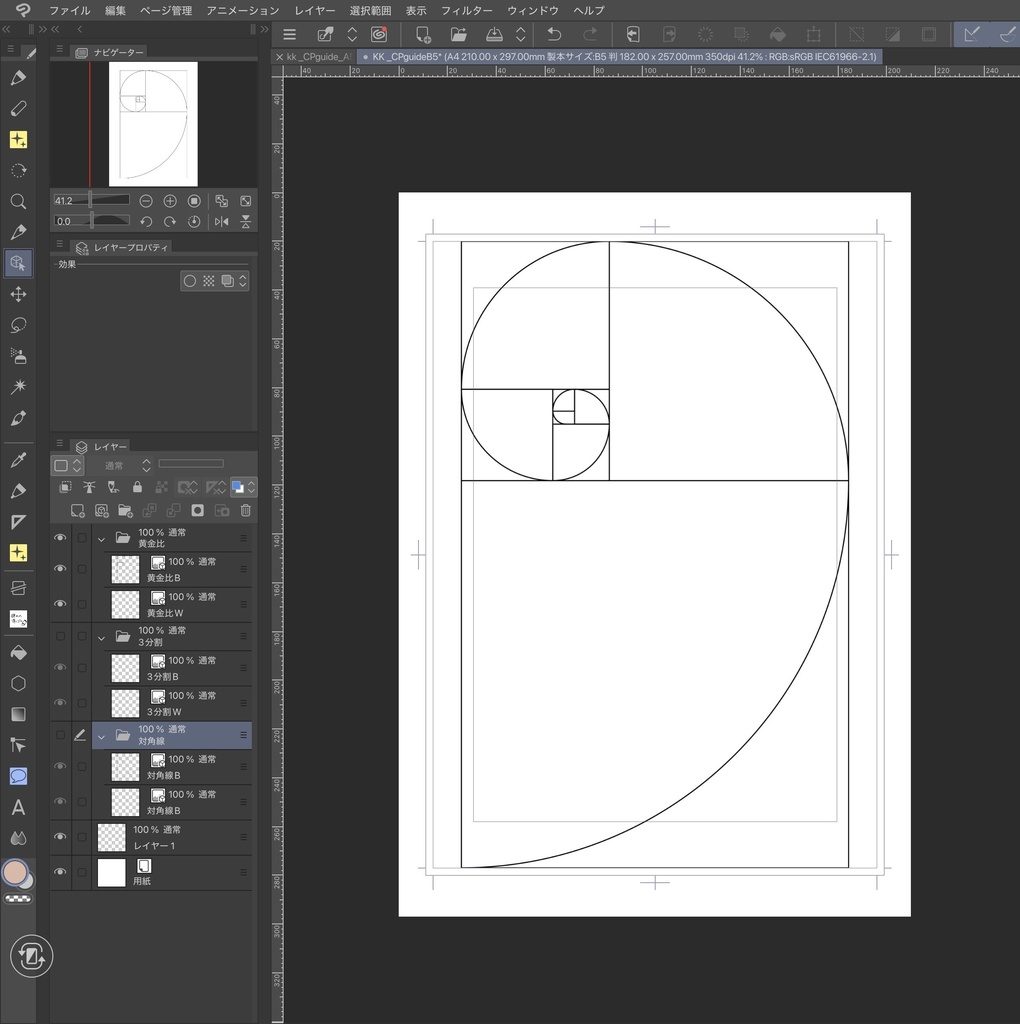1020x1024 pixels.
Task: Open the ページ管理 menu
Action: point(166,10)
